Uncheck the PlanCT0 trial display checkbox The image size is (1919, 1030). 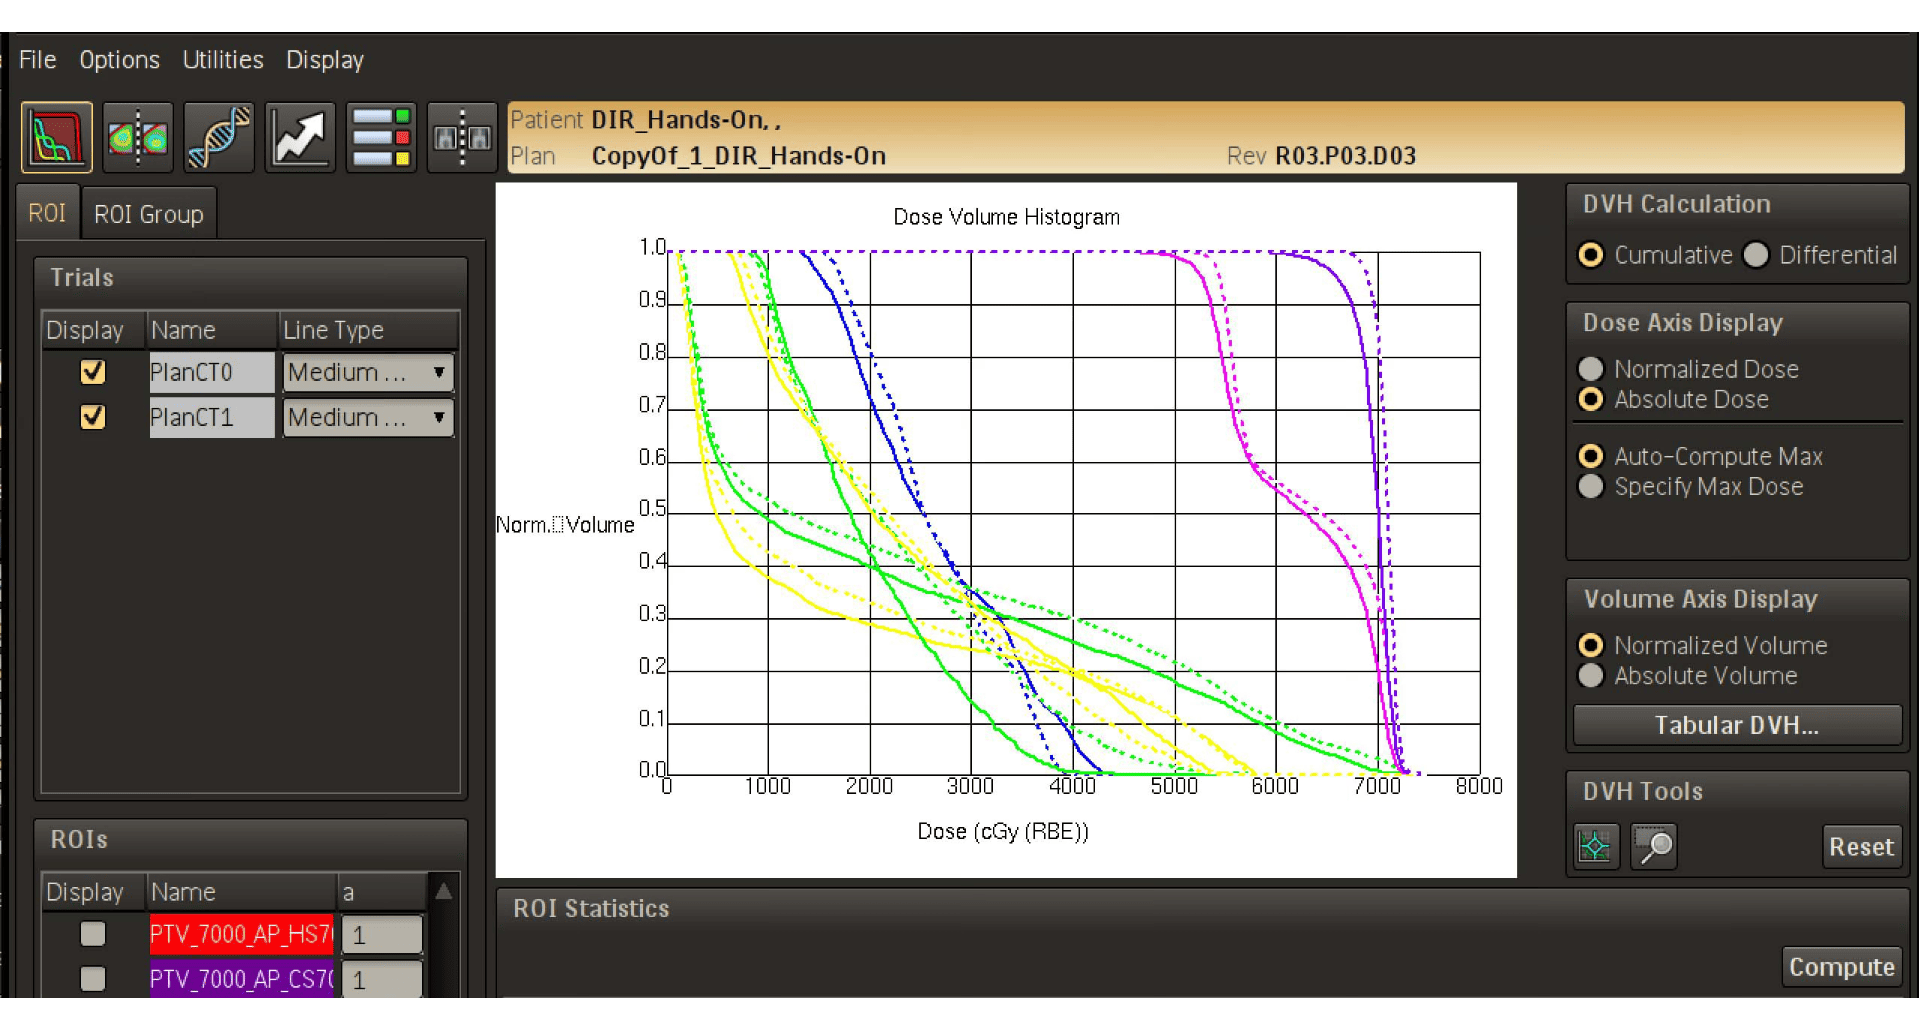(93, 372)
